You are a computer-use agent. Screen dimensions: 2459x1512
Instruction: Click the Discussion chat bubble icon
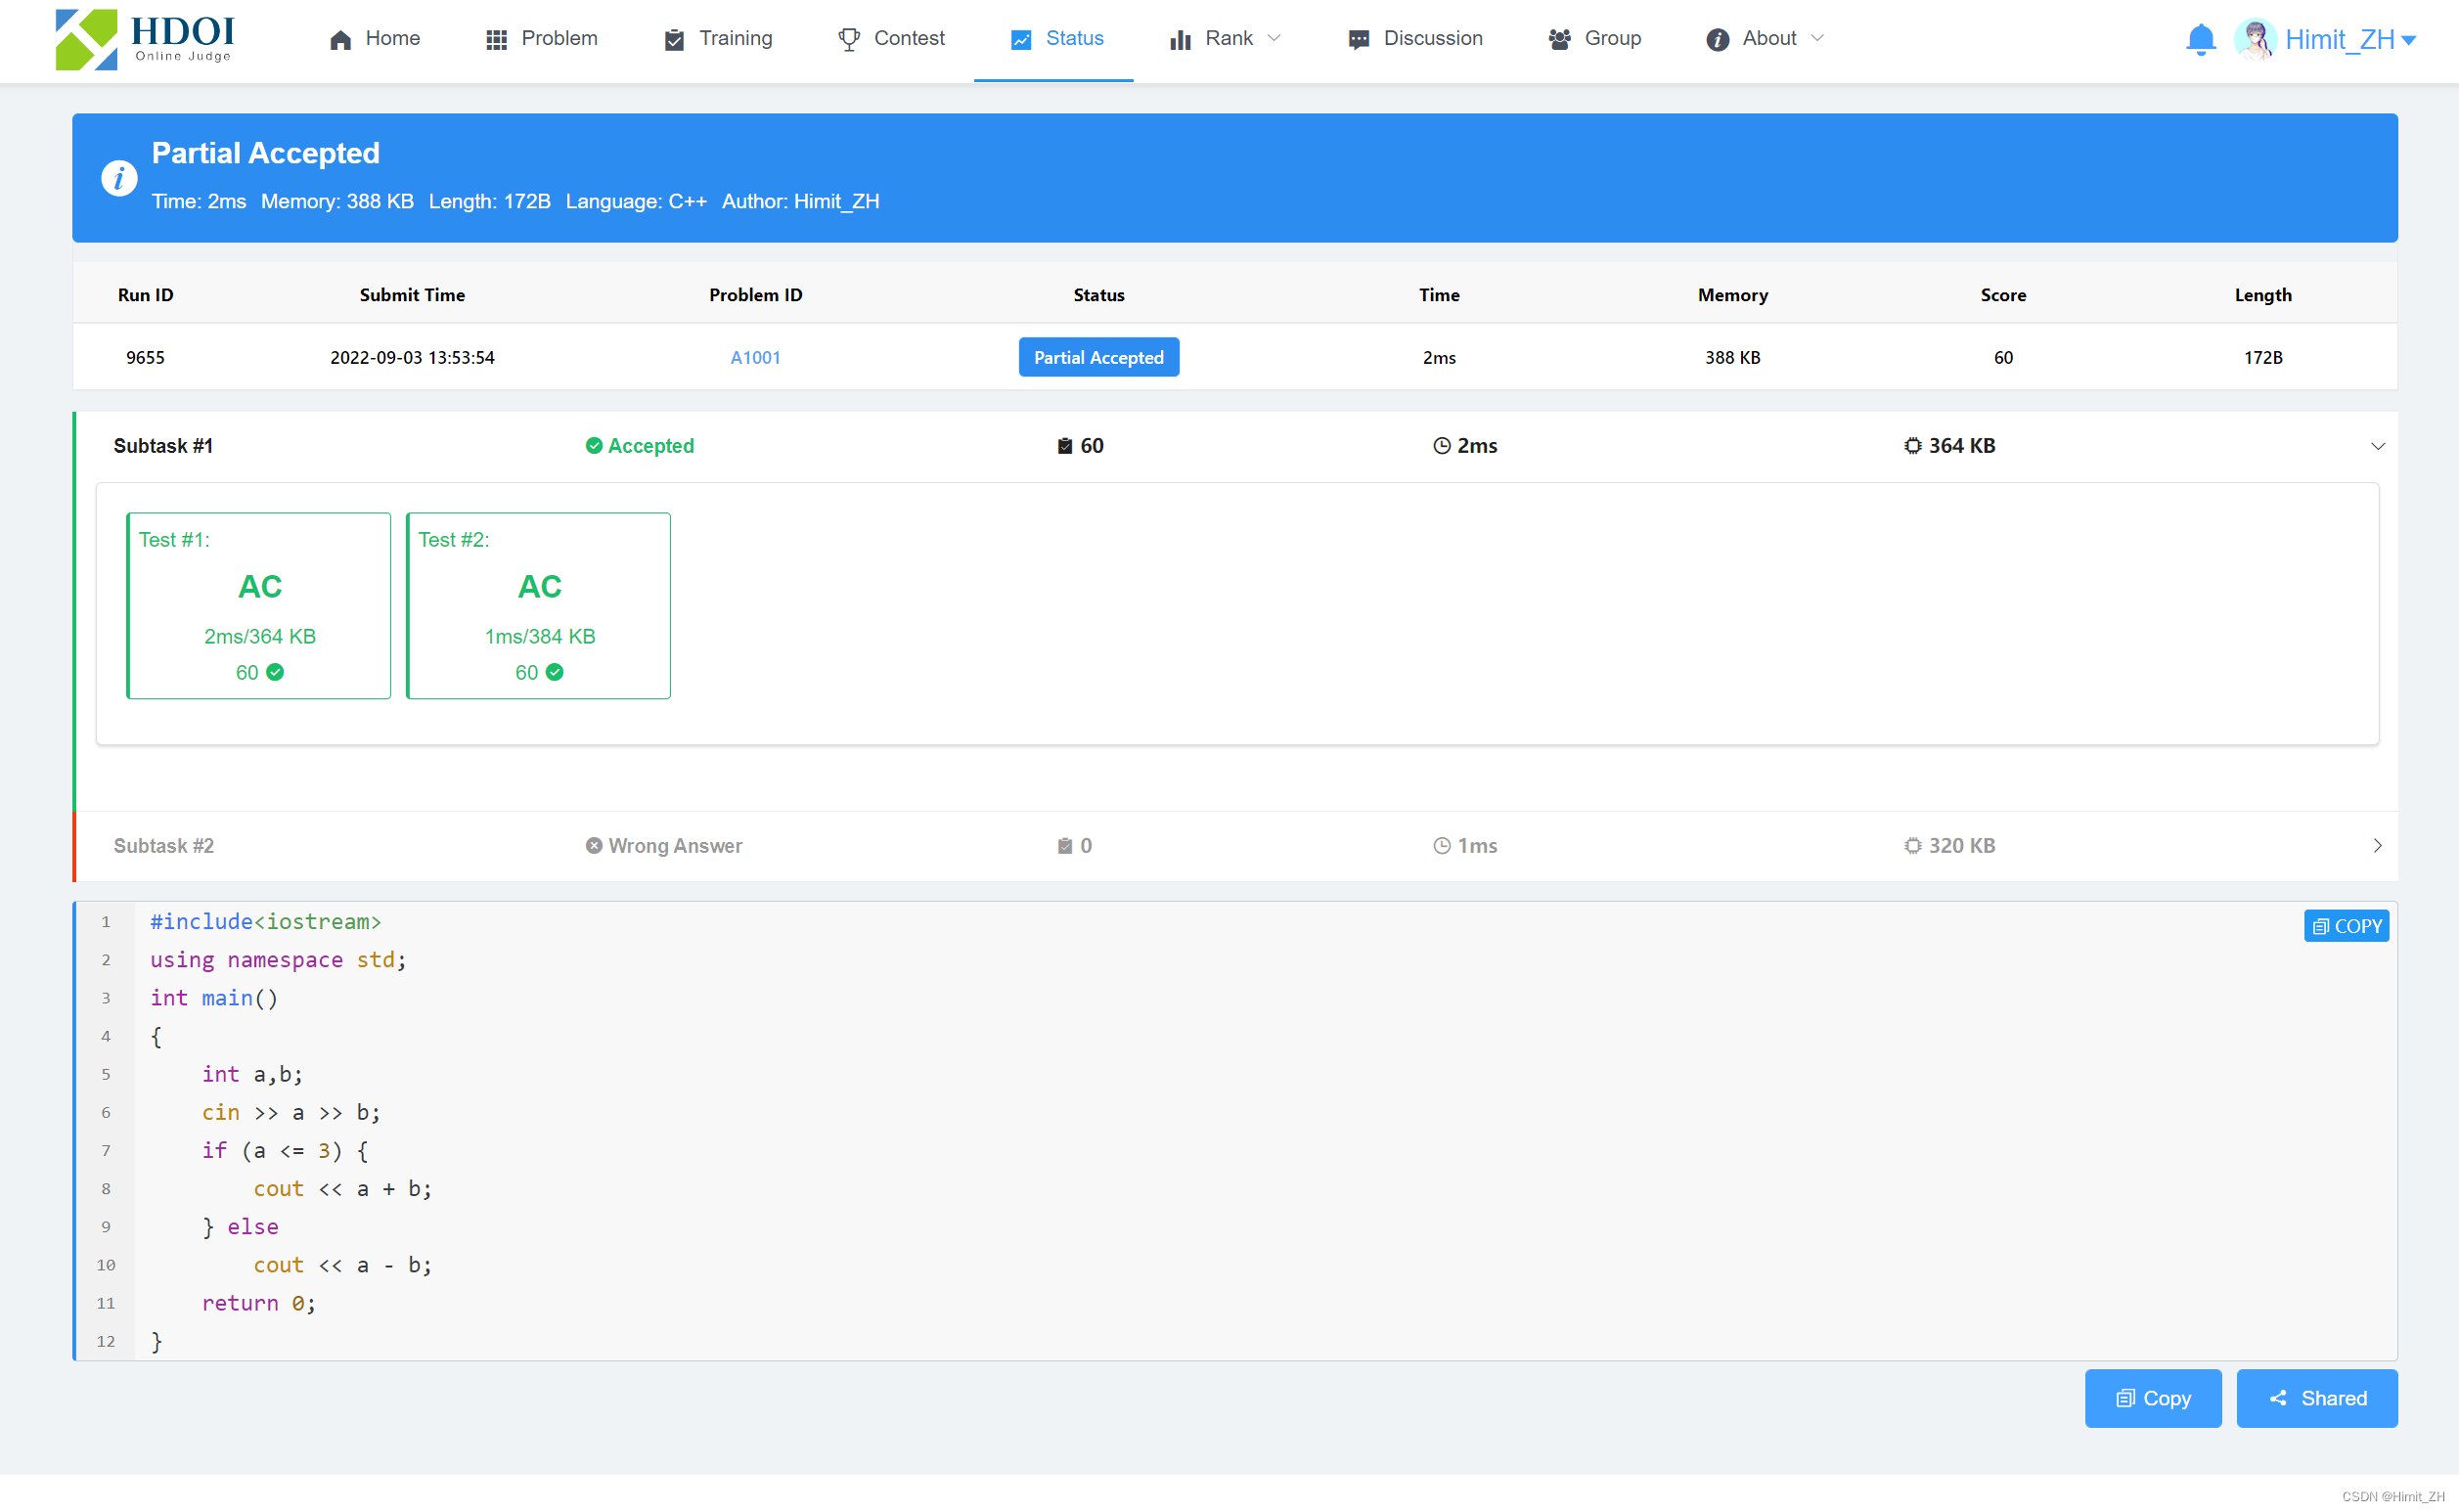pyautogui.click(x=1358, y=39)
